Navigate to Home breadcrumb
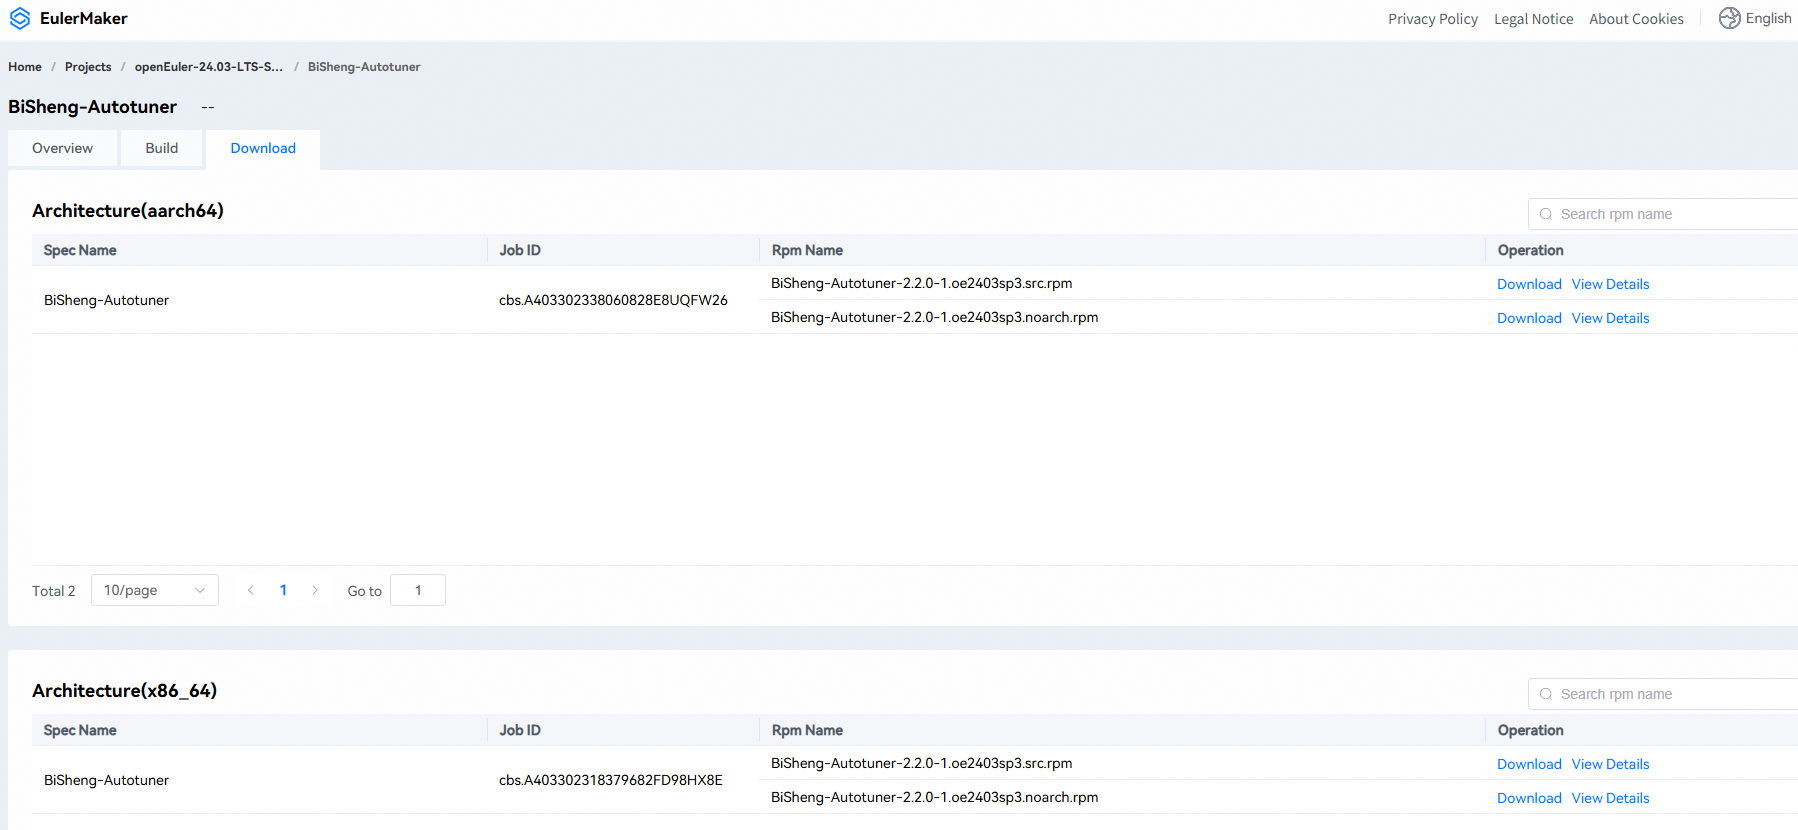 tap(25, 67)
